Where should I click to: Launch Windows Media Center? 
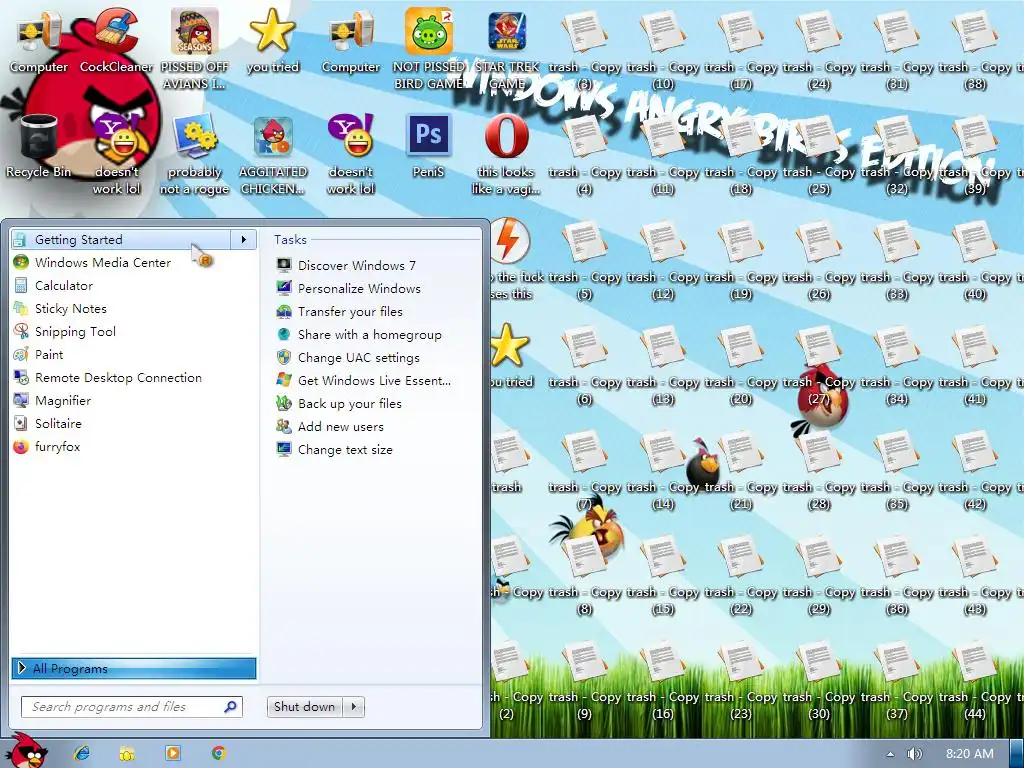[x=134, y=263]
